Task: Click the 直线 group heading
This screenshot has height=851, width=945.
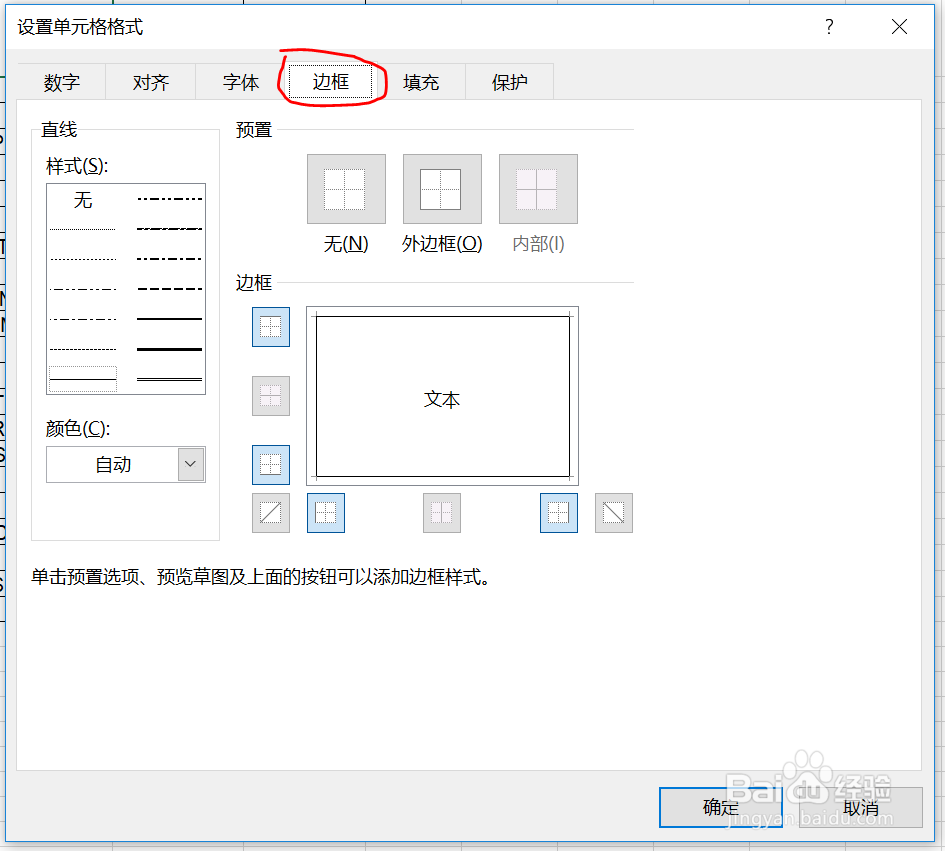Action: [x=59, y=129]
